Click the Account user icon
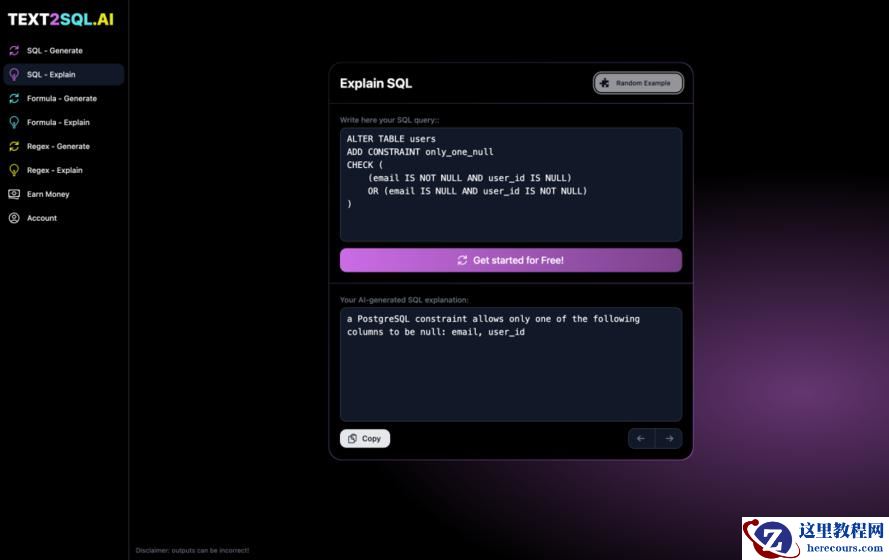The image size is (889, 560). pos(14,218)
